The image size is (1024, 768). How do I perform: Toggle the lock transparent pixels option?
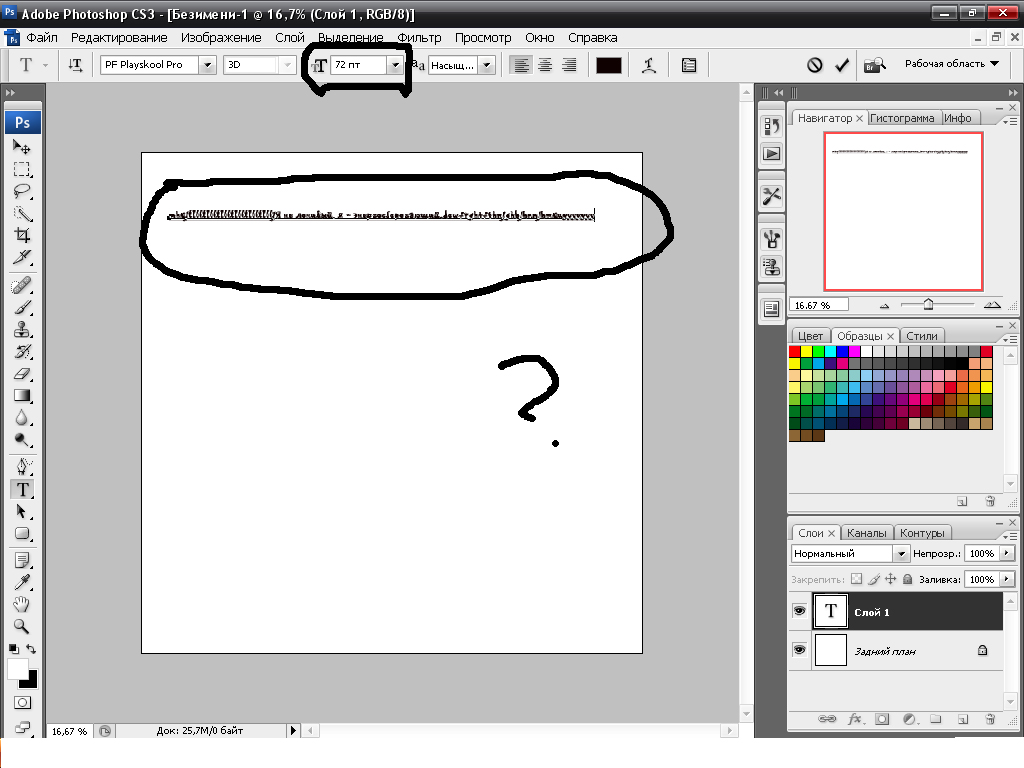856,579
